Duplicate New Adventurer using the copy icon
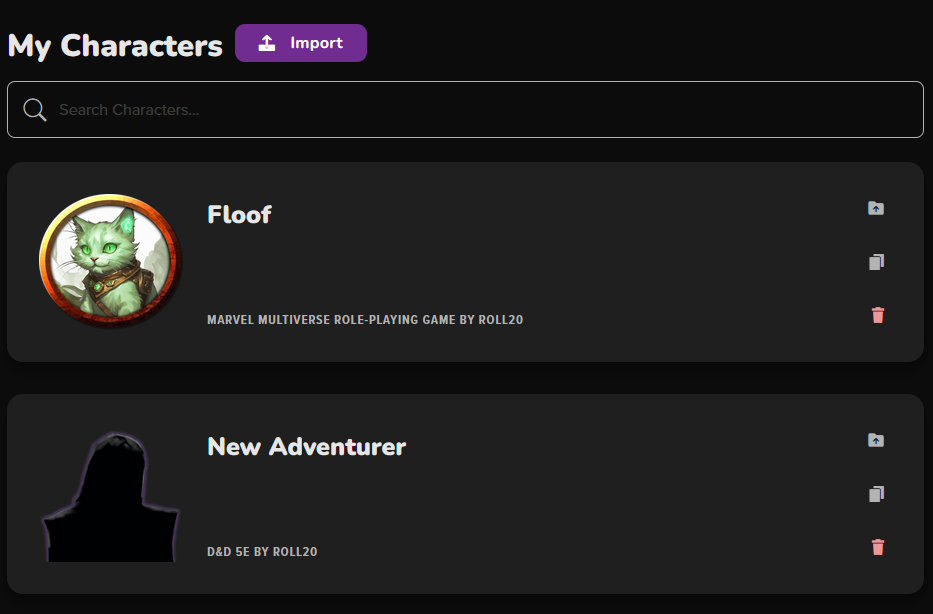 tap(876, 494)
